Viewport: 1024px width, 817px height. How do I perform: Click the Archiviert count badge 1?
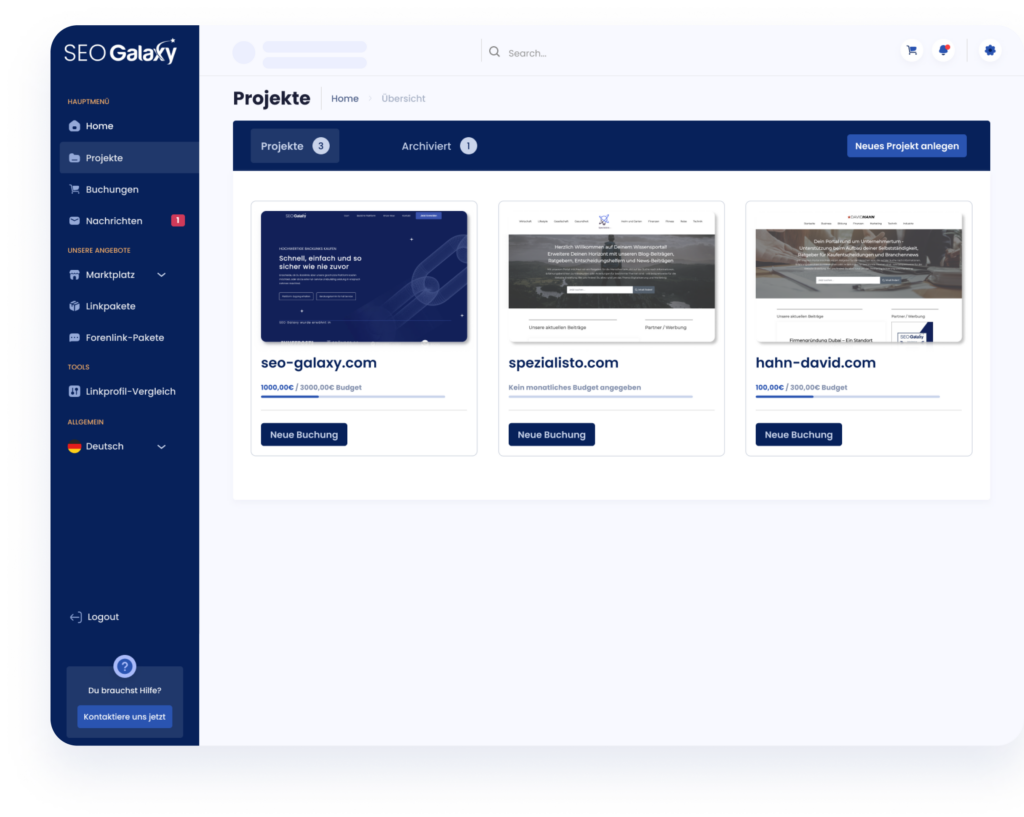pyautogui.click(x=468, y=146)
